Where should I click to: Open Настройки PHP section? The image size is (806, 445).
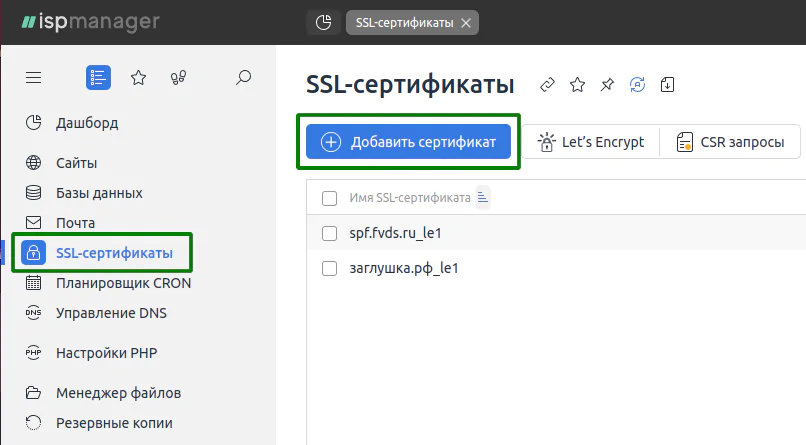point(106,353)
